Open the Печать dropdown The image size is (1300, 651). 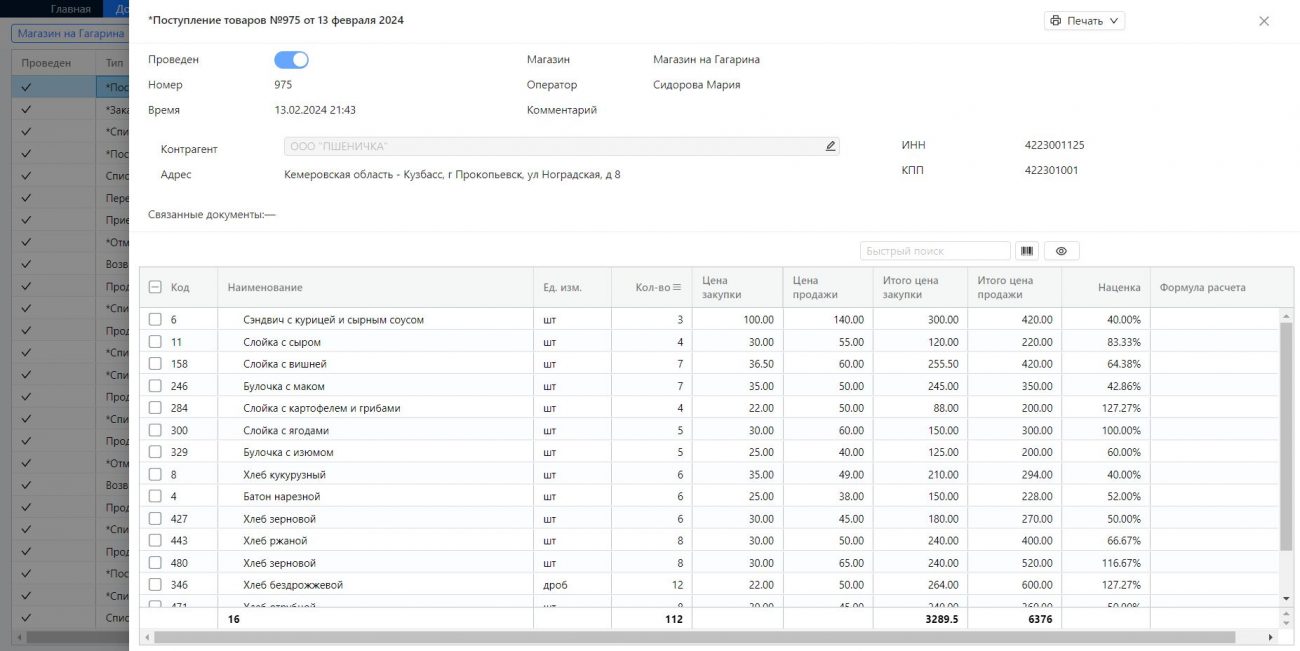[x=1084, y=21]
